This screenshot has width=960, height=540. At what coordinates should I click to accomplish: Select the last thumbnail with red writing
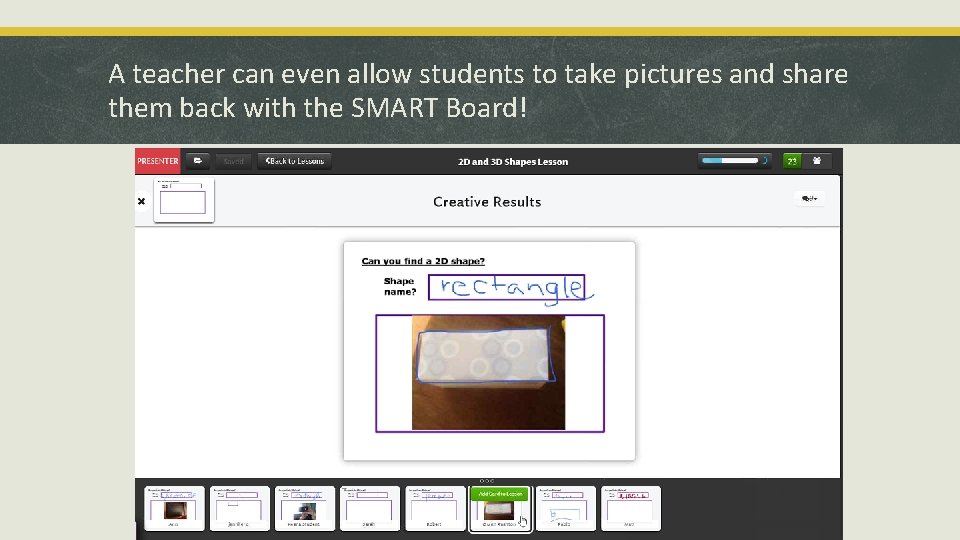click(631, 508)
